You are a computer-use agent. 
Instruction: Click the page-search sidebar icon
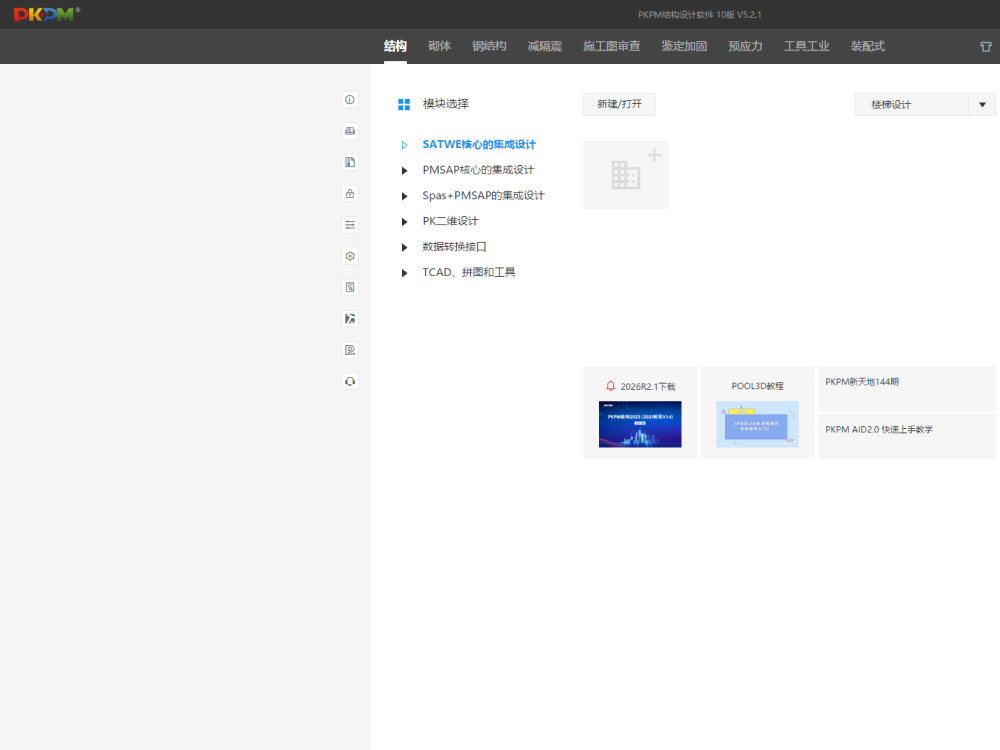tap(349, 287)
